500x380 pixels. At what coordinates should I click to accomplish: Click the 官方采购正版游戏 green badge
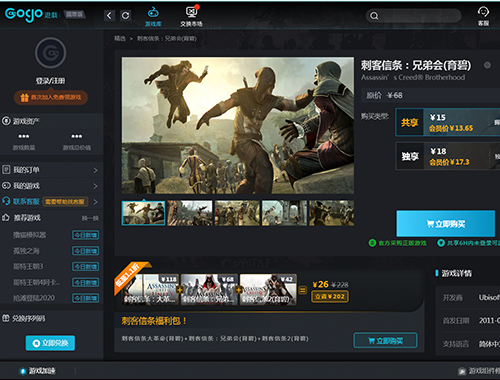point(398,243)
